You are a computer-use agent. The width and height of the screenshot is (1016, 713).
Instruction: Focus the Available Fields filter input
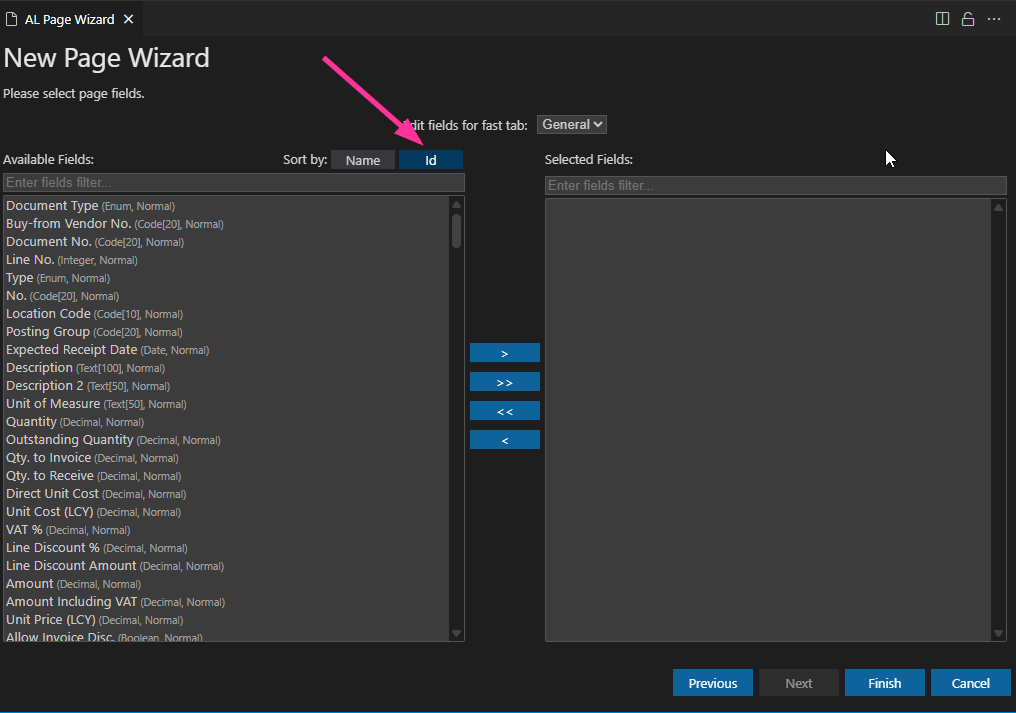[x=234, y=183]
